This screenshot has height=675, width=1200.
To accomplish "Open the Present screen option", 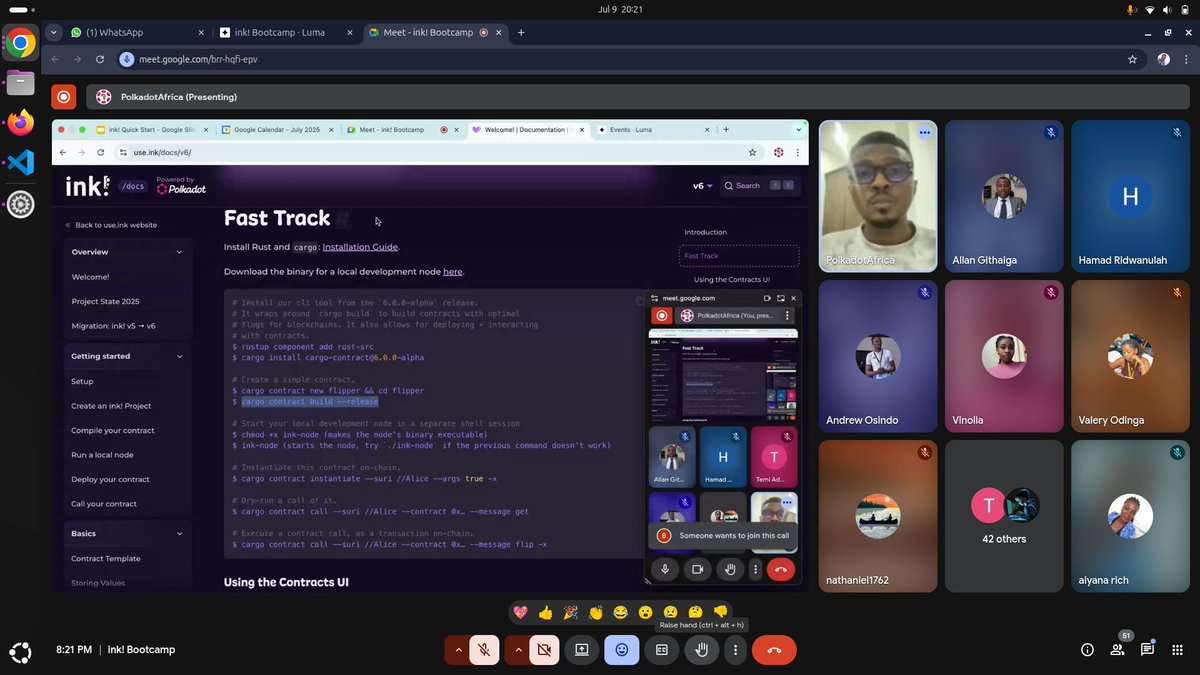I will point(581,649).
